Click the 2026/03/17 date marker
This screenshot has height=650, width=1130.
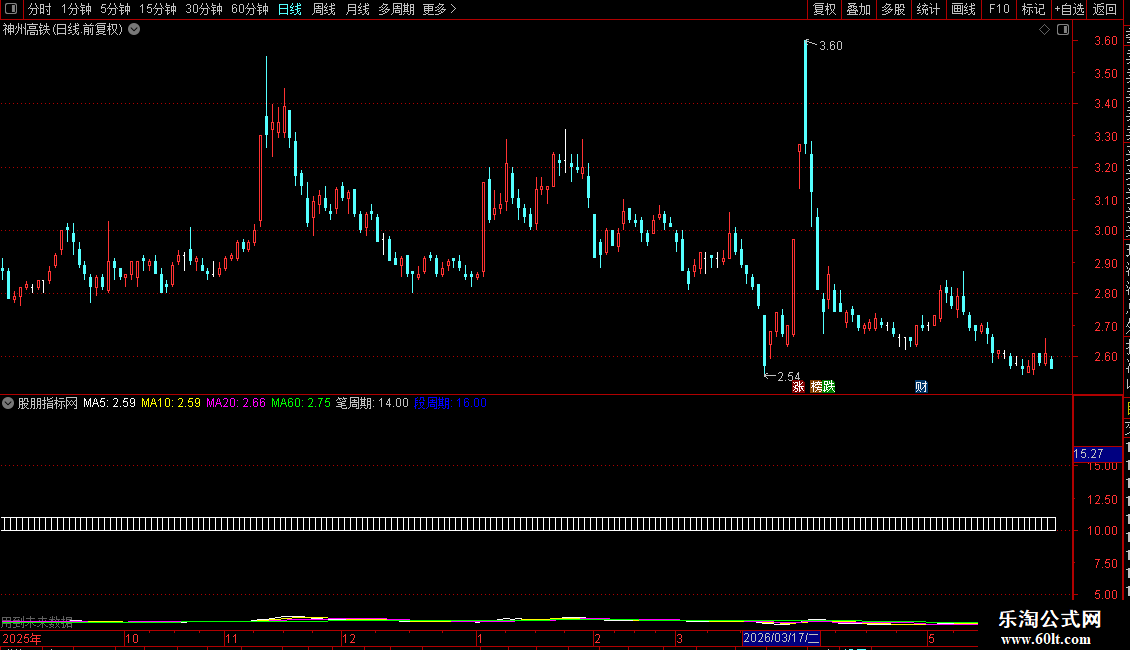[x=781, y=638]
